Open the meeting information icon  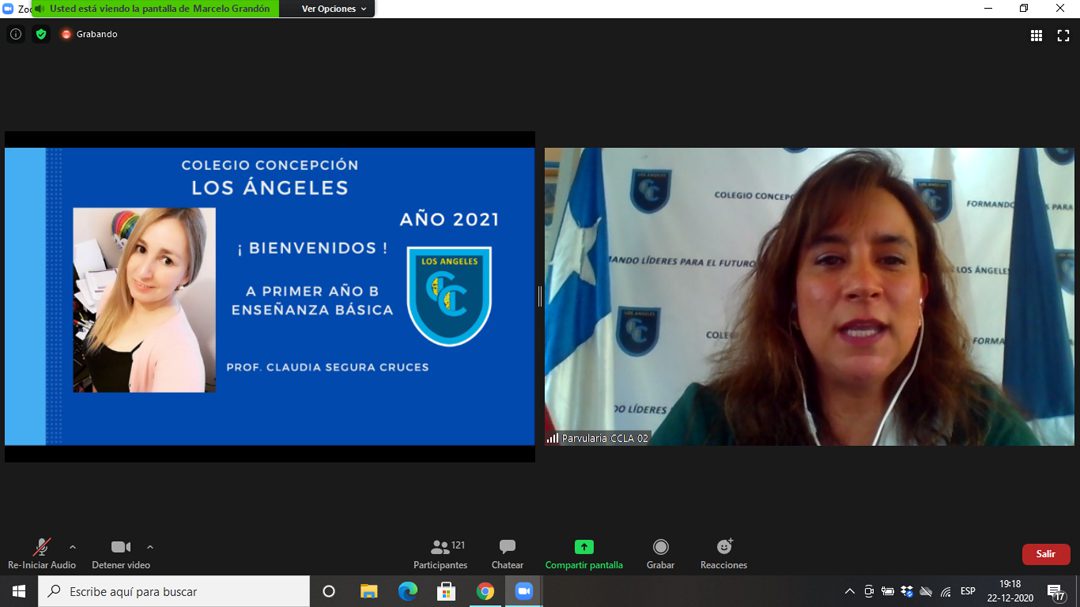coord(15,34)
